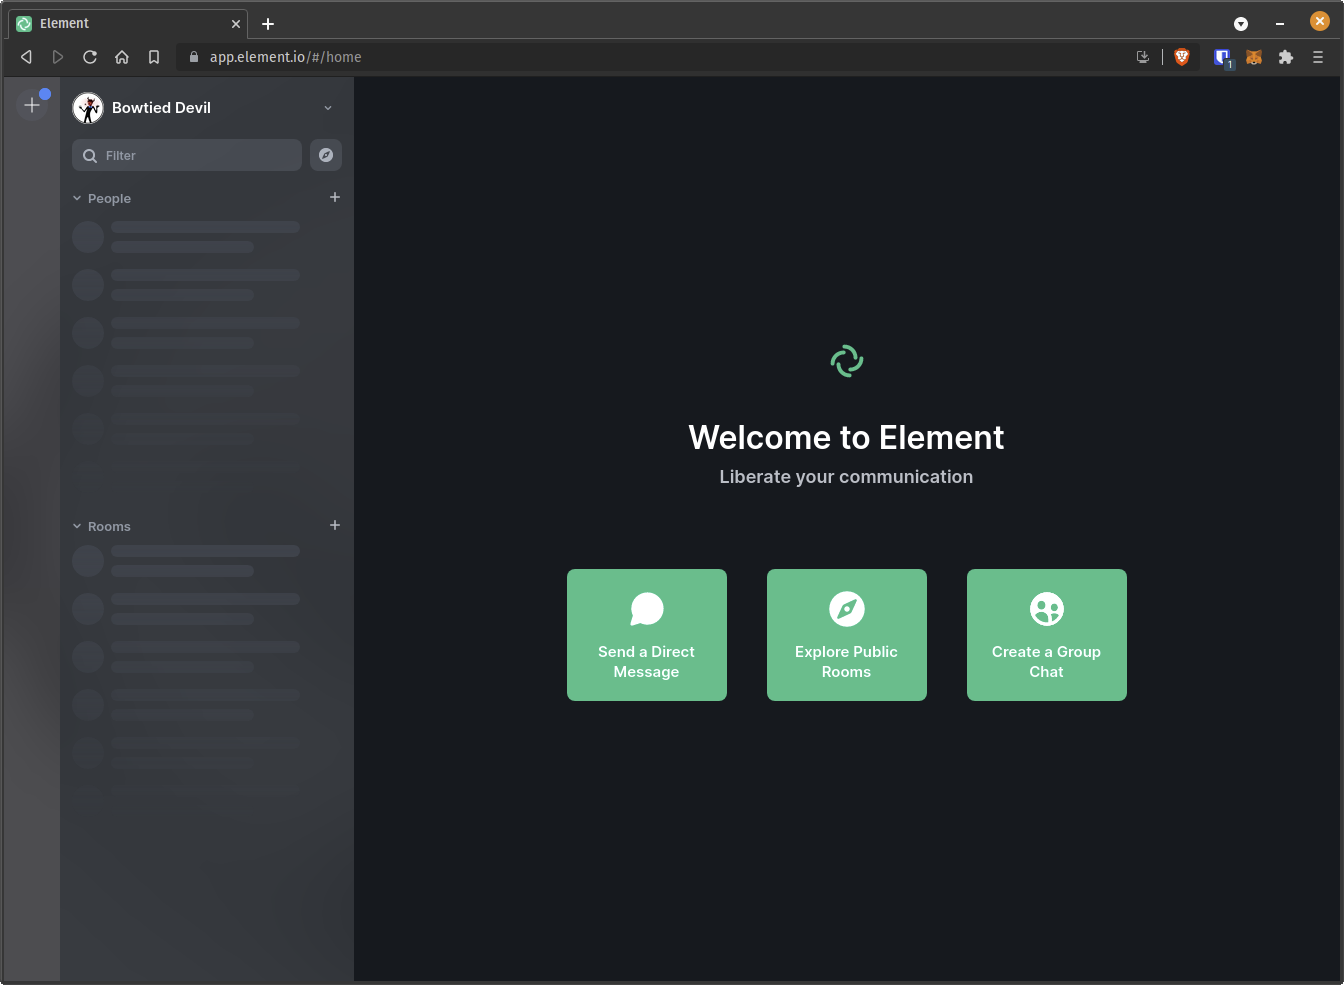The image size is (1344, 985).
Task: Expand the Bowtied Devil user menu chevron
Action: click(328, 108)
